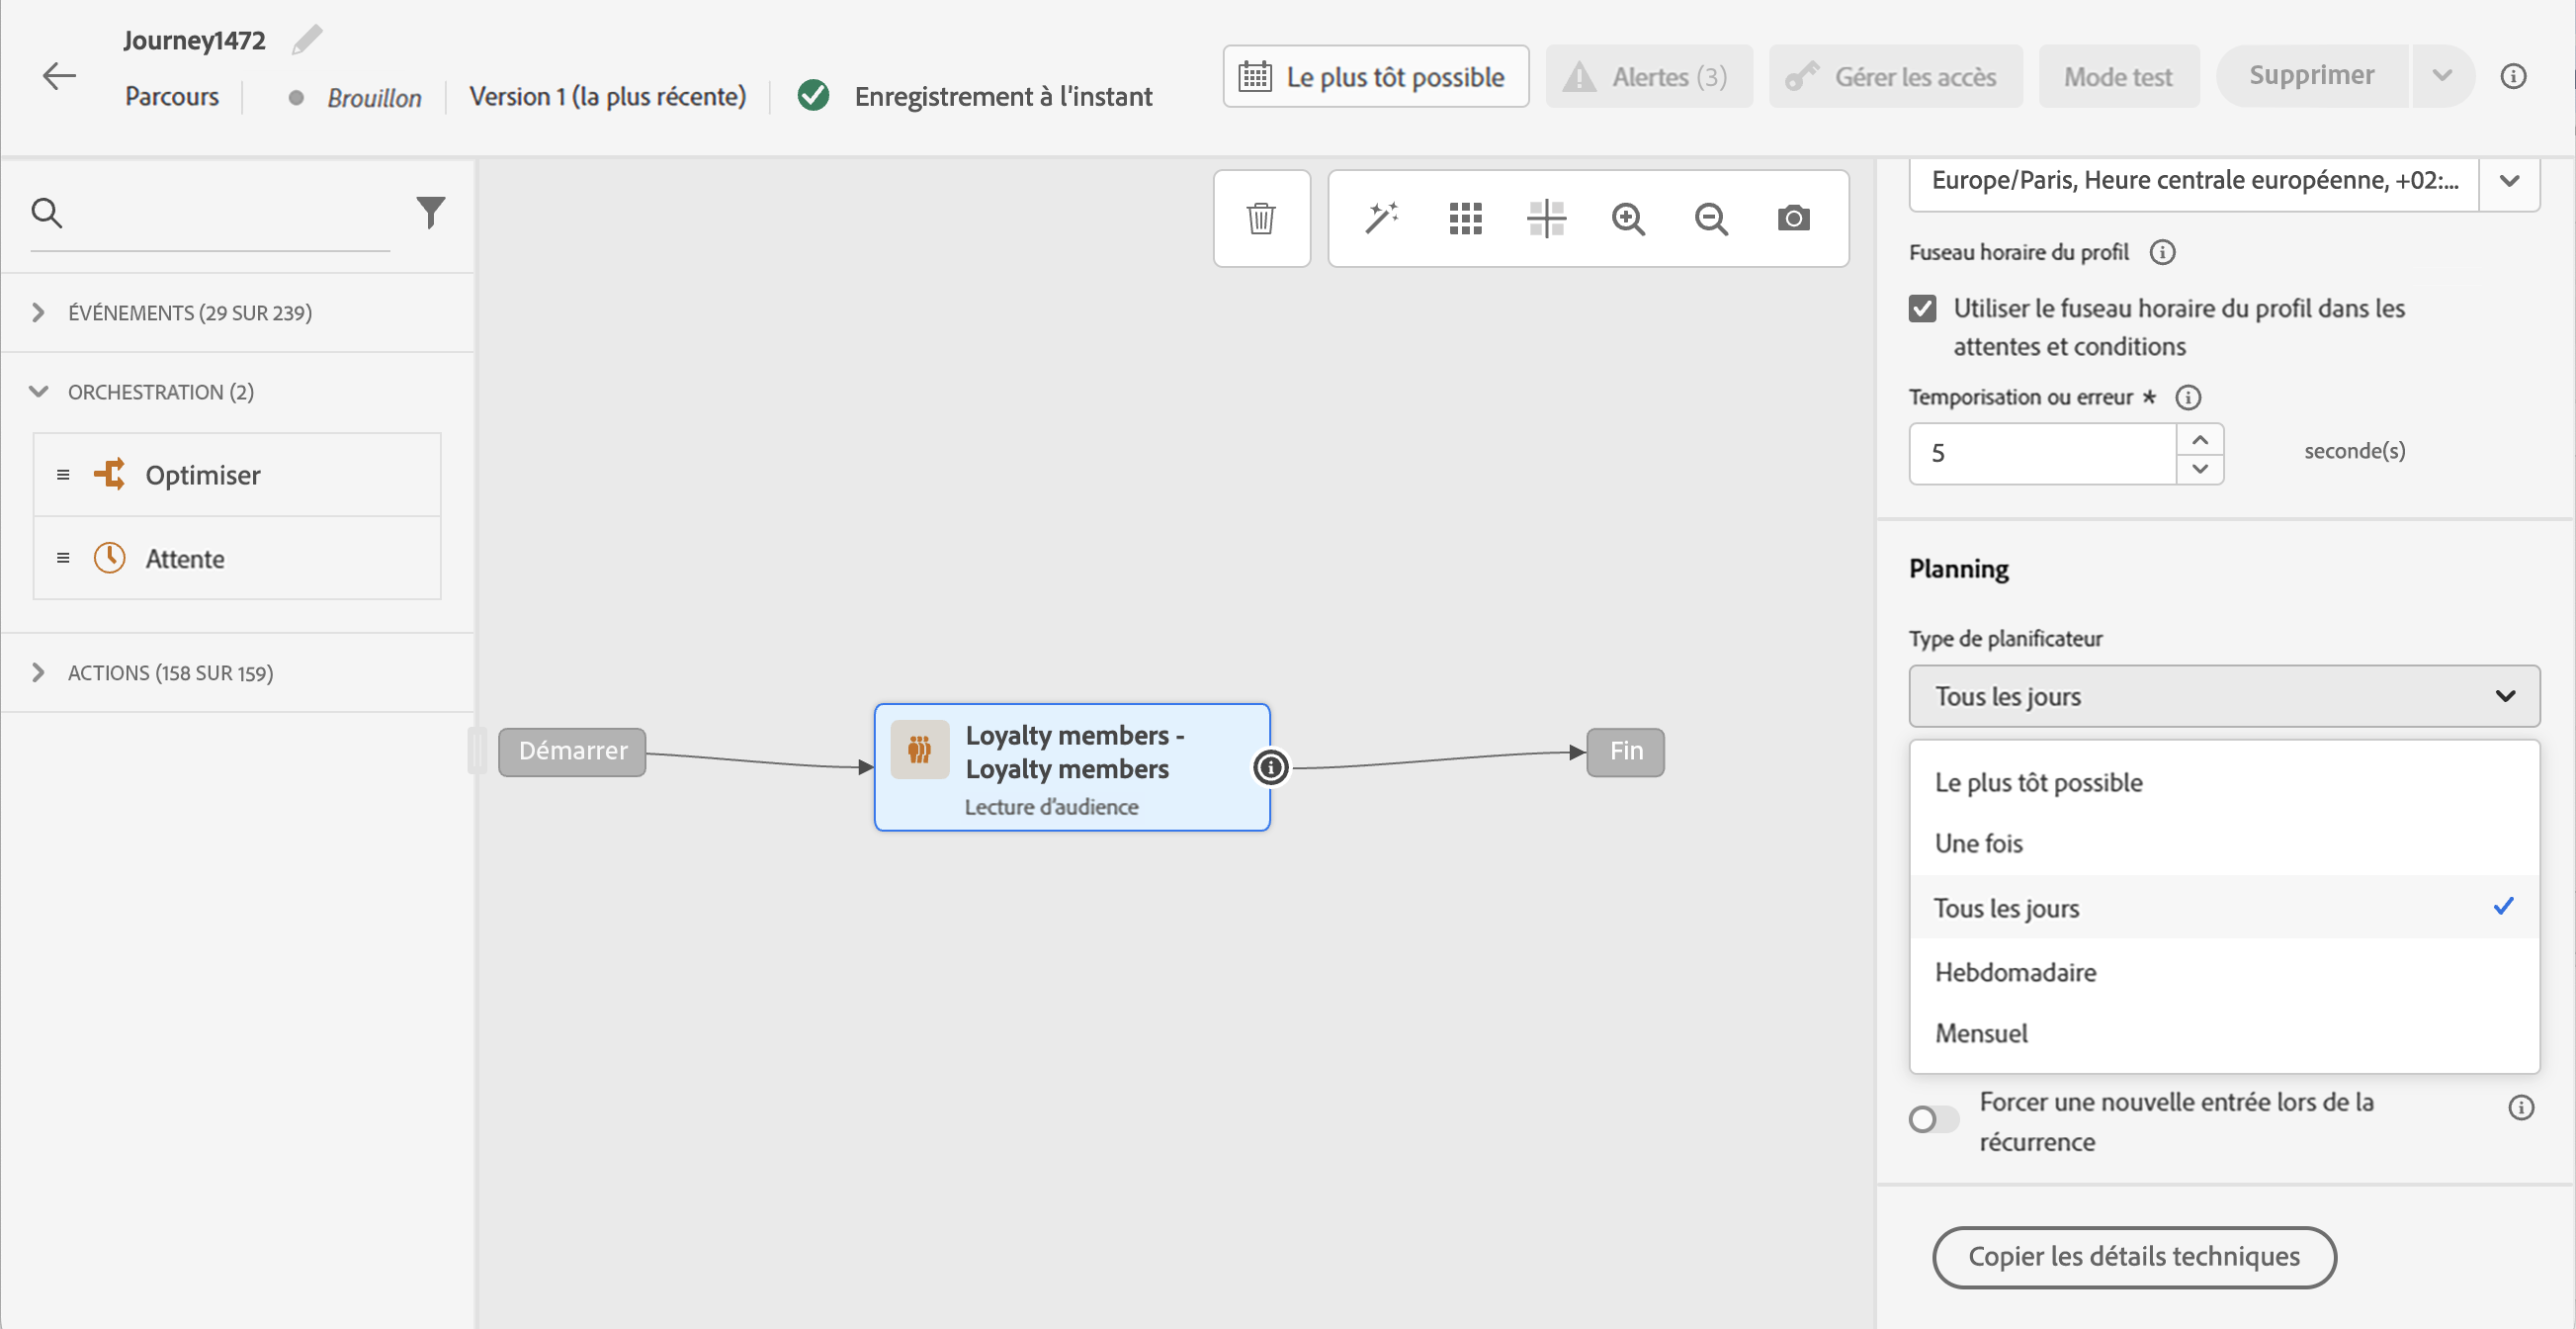This screenshot has width=2576, height=1329.
Task: Open the Europe/Paris timezone dropdown
Action: tap(2509, 181)
